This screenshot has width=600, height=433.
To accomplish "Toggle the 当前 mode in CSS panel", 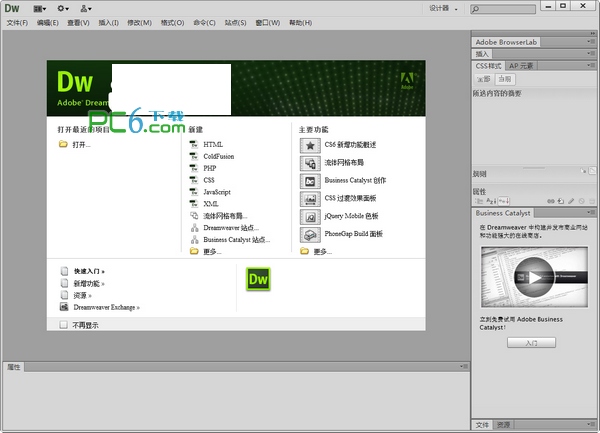I will (x=506, y=78).
